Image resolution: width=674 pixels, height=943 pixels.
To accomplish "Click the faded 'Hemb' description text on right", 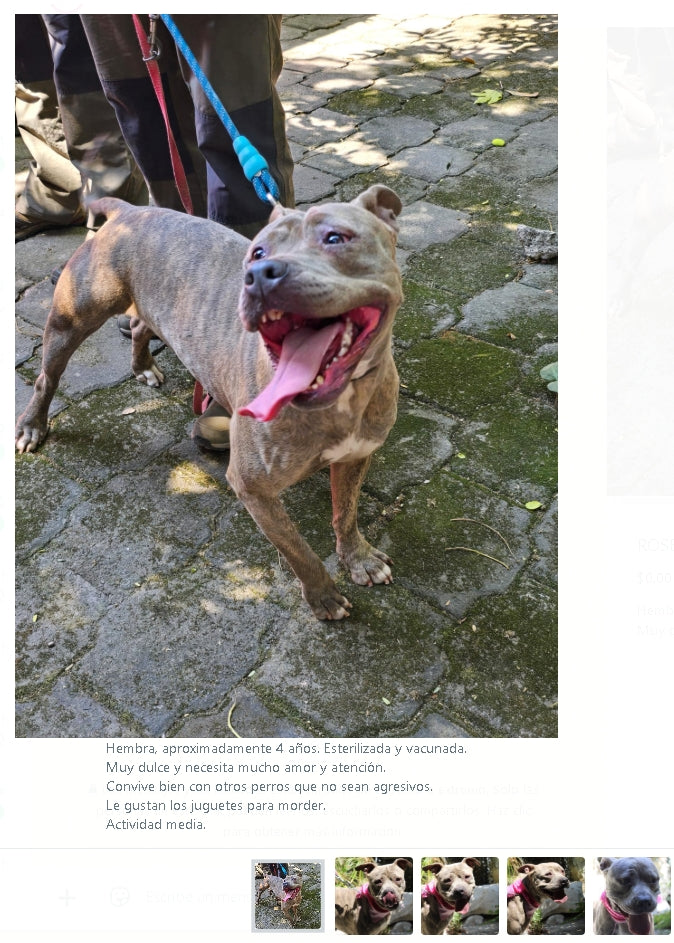I will [x=655, y=611].
